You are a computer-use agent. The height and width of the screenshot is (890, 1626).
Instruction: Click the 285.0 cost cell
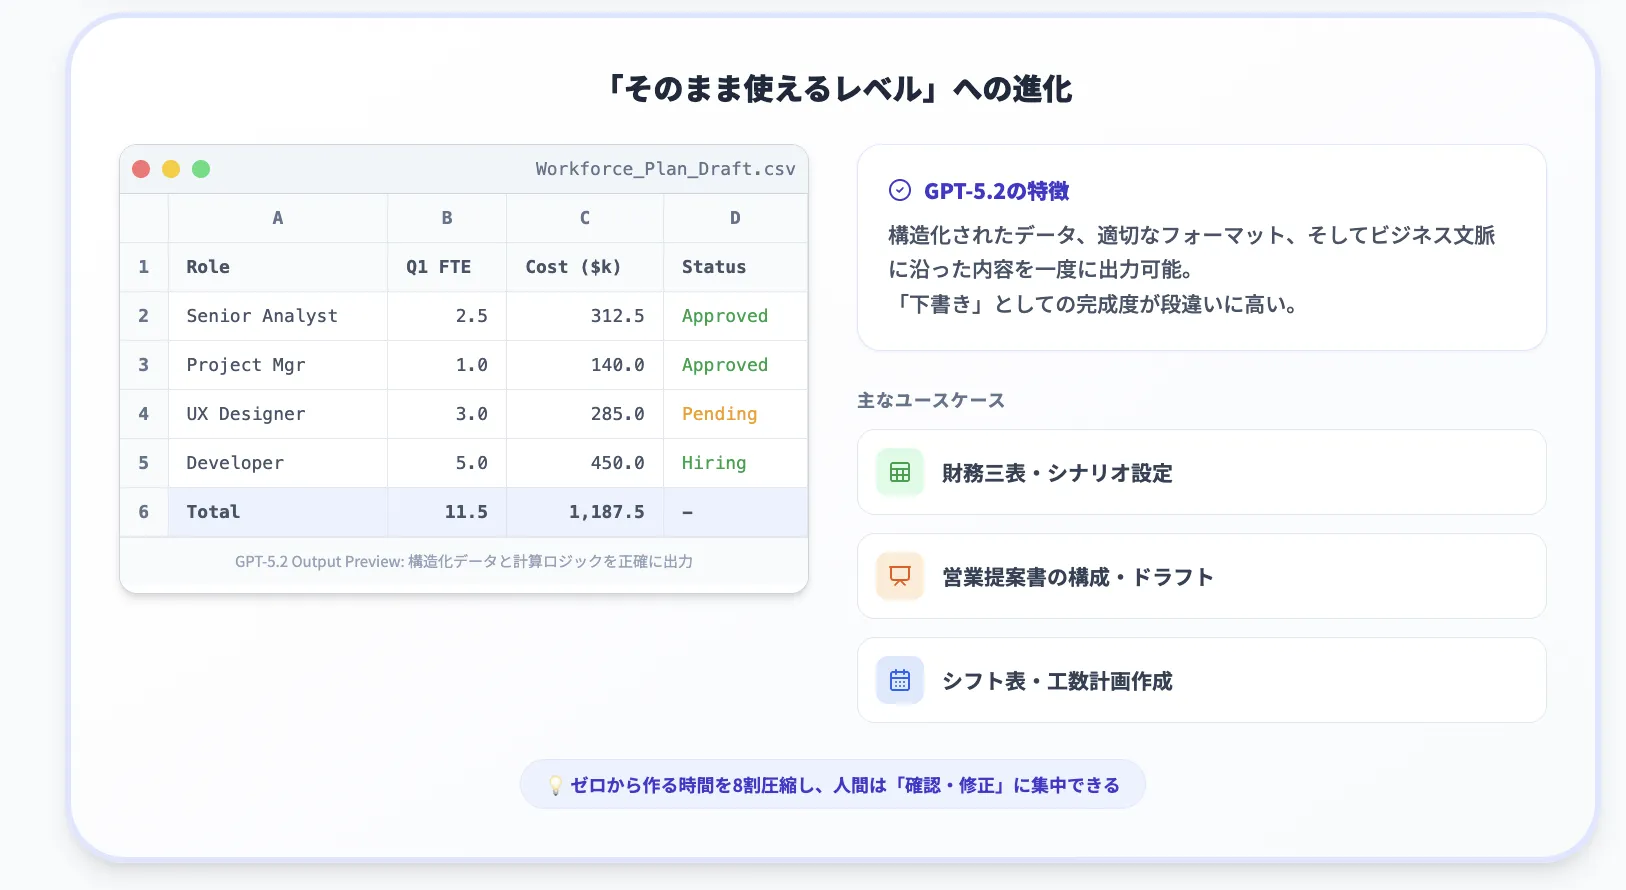click(x=585, y=414)
